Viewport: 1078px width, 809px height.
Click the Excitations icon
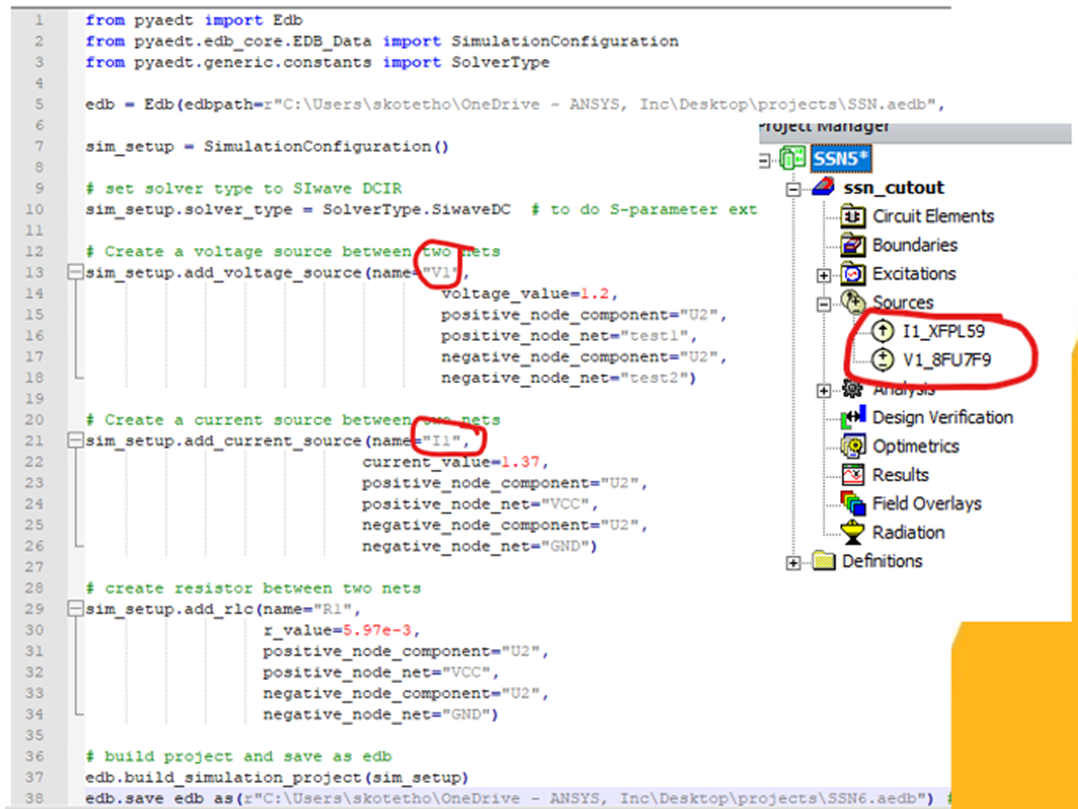[x=855, y=273]
